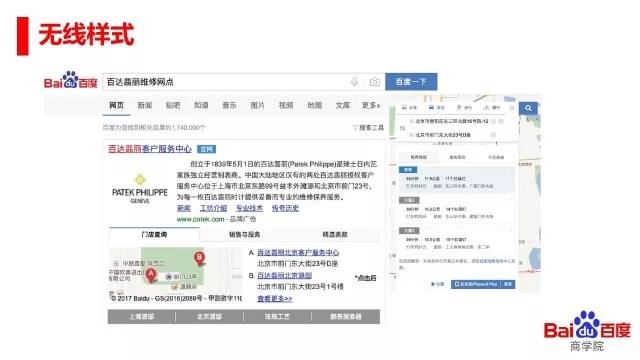Select the middle route strategy tab

point(457,157)
